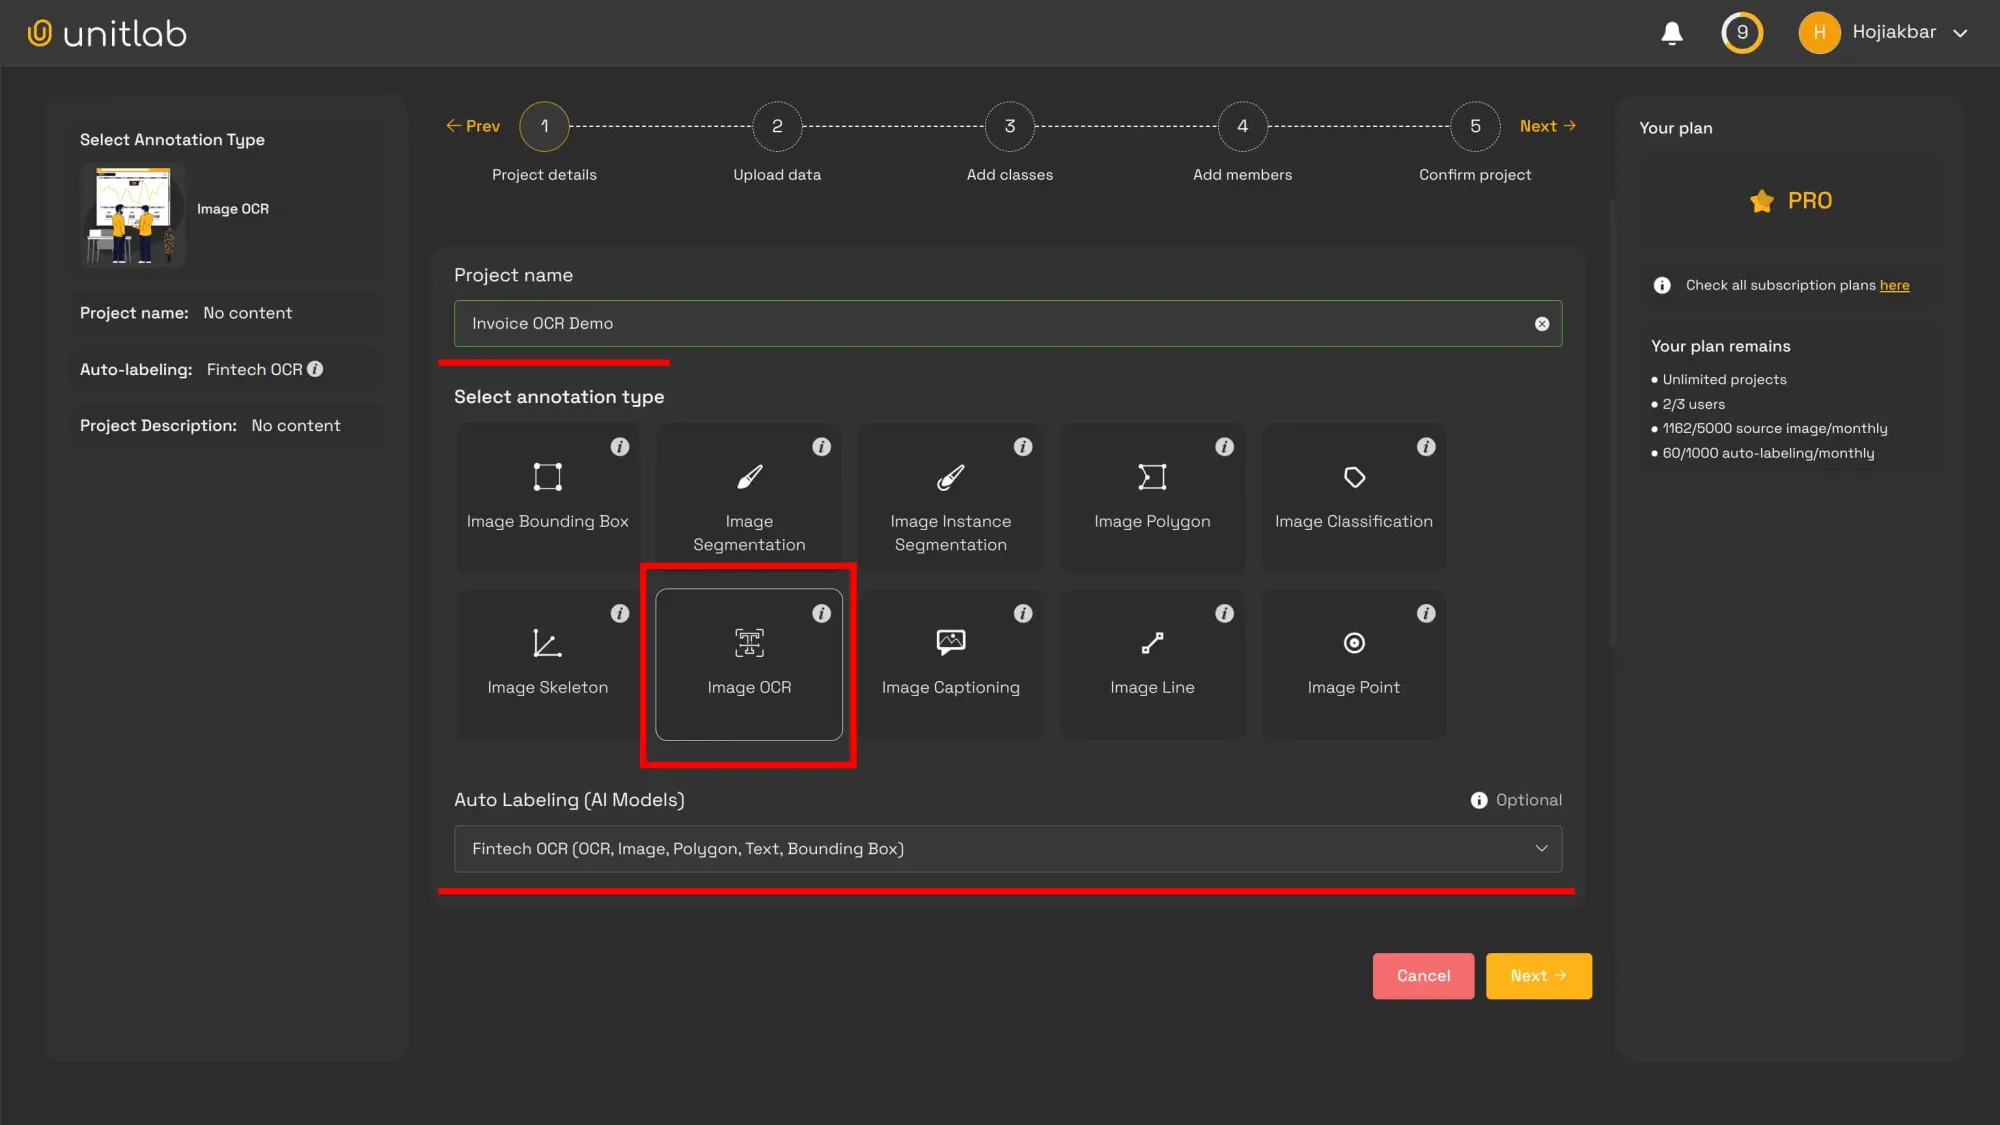
Task: Go to the Add members step
Action: pyautogui.click(x=1242, y=126)
